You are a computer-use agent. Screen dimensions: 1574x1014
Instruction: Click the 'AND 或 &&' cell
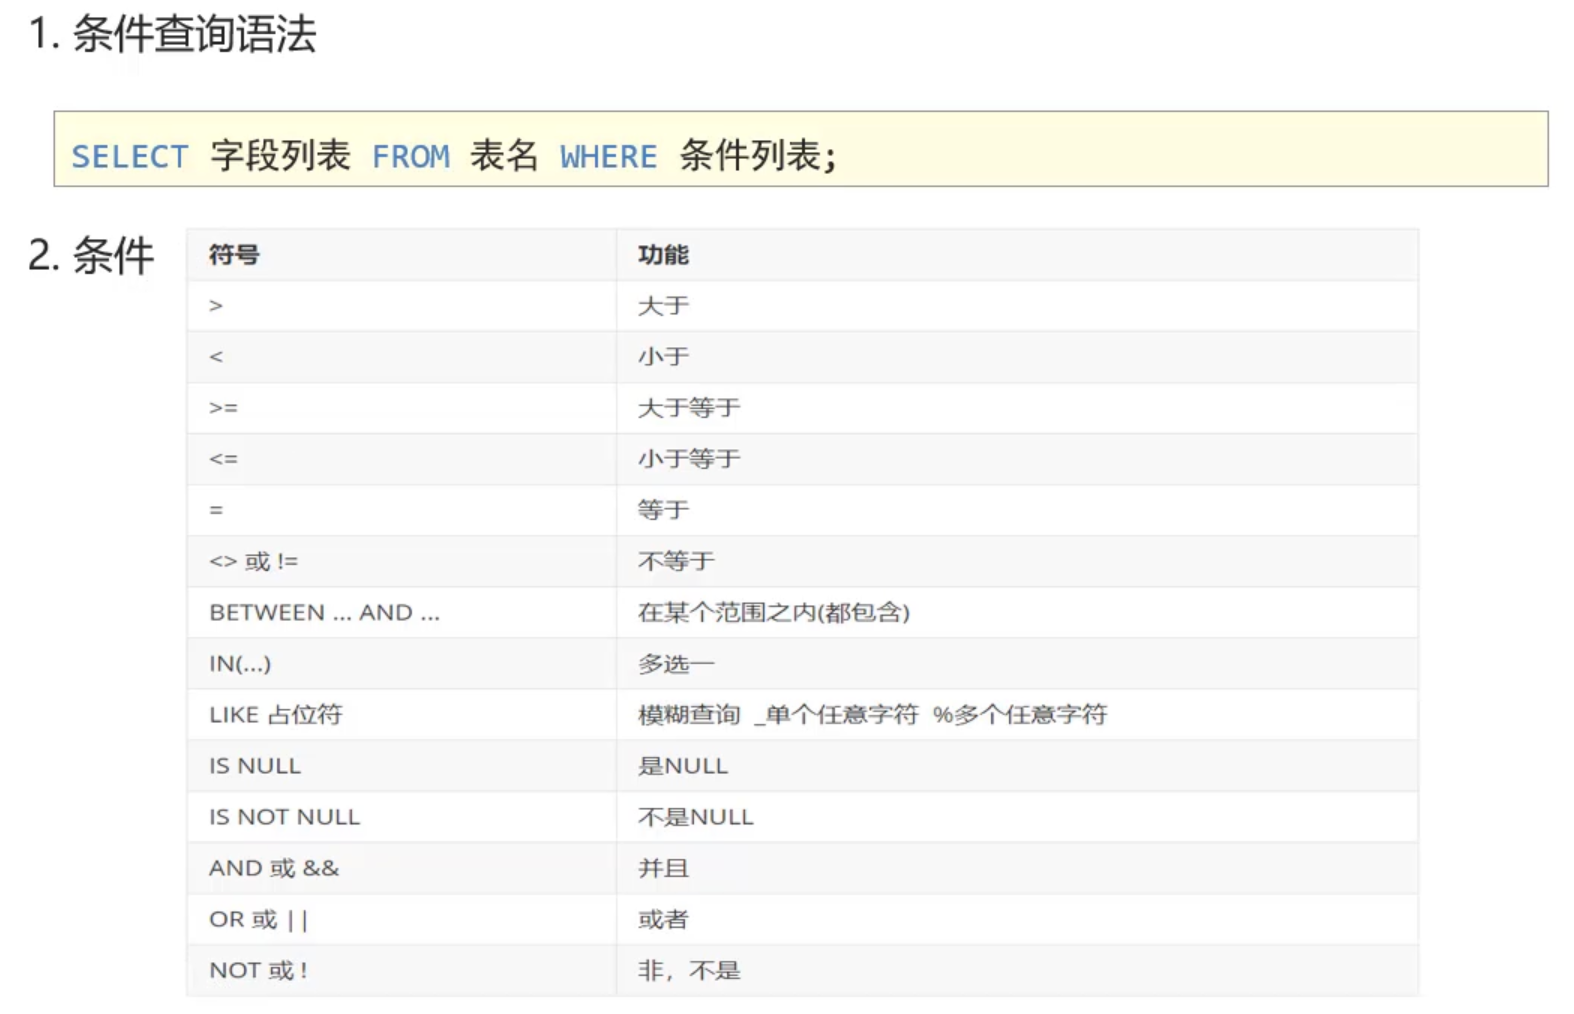point(401,868)
